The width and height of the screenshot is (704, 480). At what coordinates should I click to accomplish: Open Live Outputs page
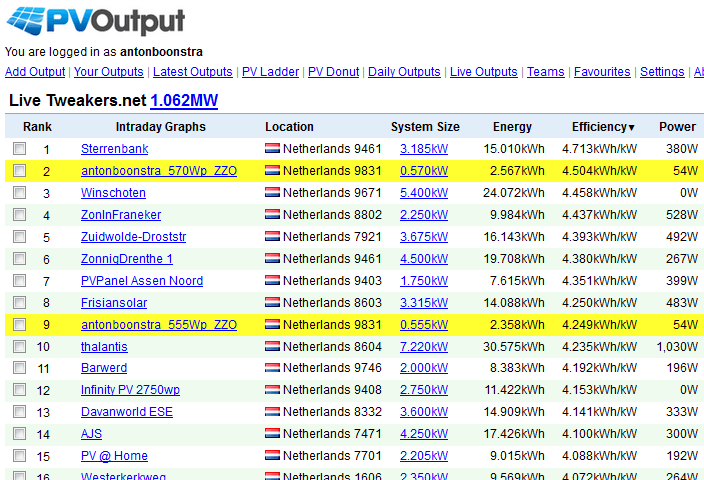[484, 72]
